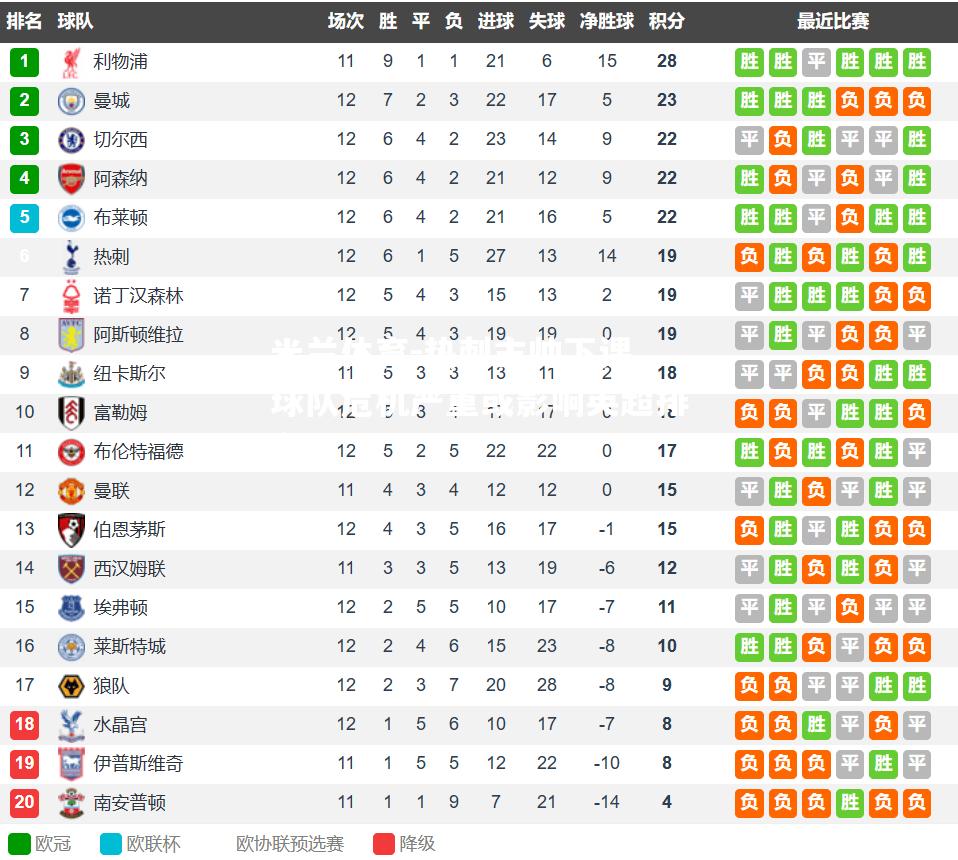Click the West Ham crest icon
This screenshot has height=860, width=958.
point(71,569)
